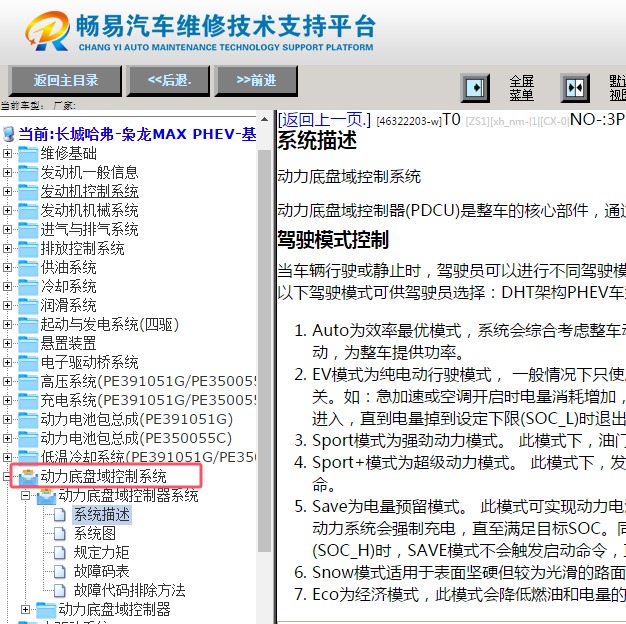Click the 进气与排气系统 folder icon
Viewport: 626px width, 624px height.
[28, 230]
